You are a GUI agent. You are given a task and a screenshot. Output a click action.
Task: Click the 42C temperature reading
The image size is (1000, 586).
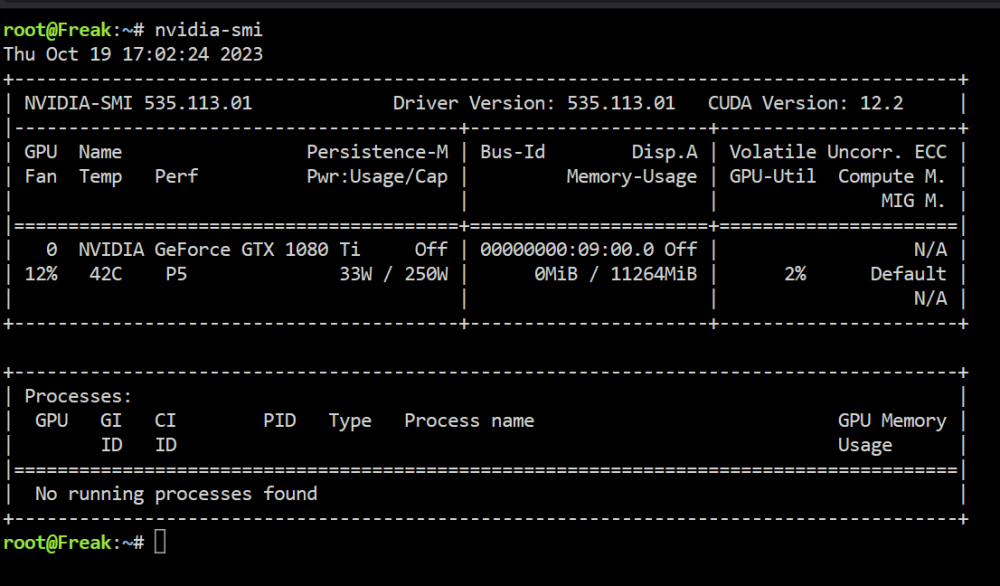click(x=106, y=274)
